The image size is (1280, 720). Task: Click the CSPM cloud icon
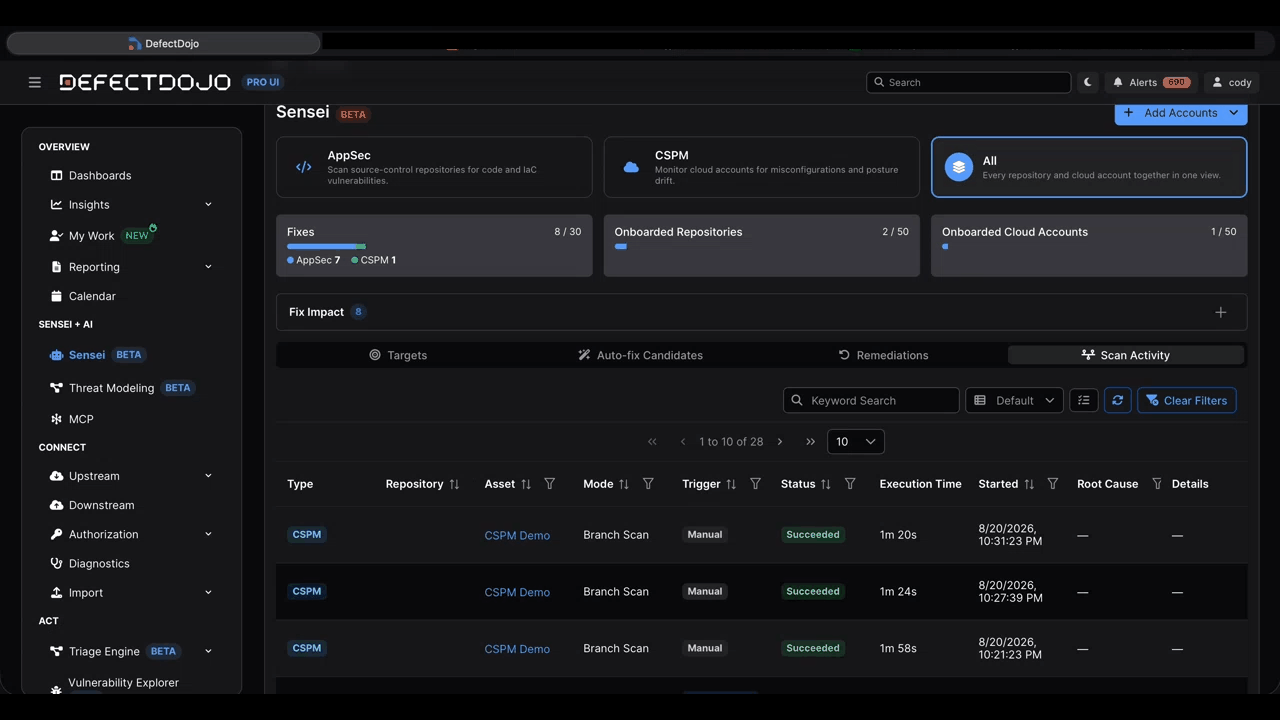pyautogui.click(x=631, y=167)
